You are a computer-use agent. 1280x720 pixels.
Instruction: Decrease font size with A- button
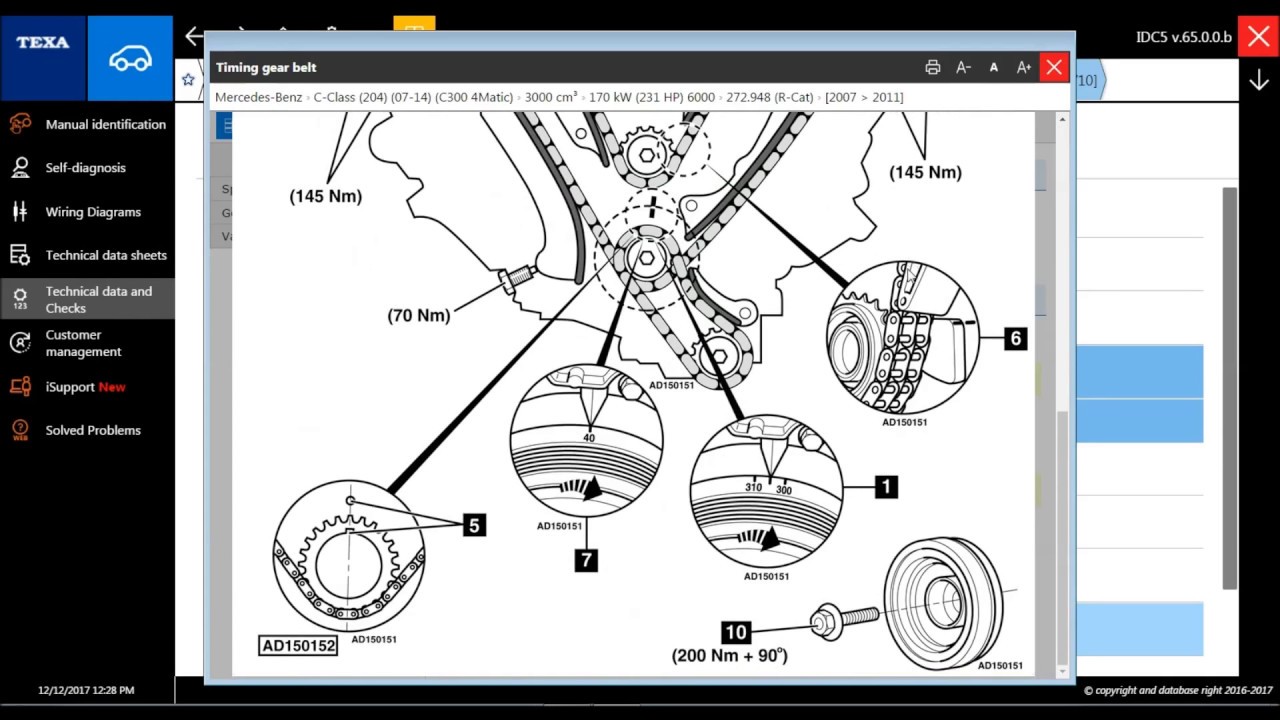(x=963, y=67)
